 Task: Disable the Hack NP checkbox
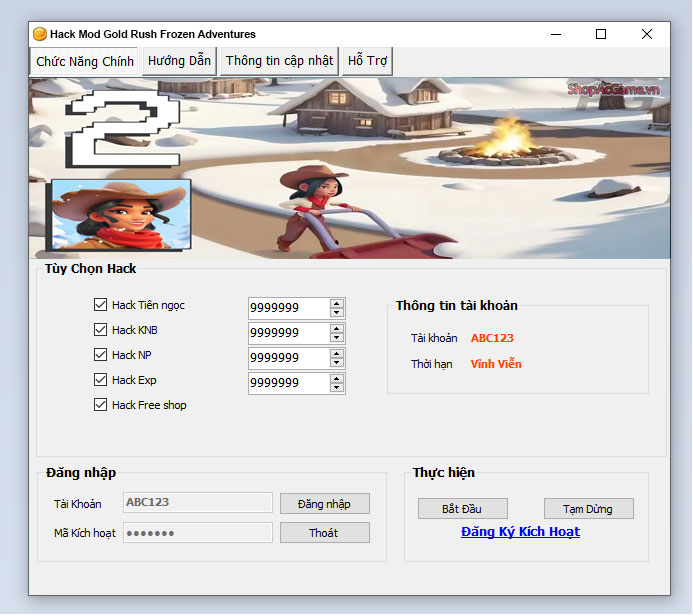point(100,355)
